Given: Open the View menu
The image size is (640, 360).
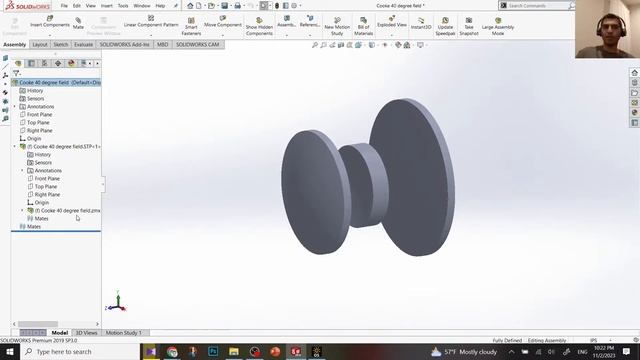Looking at the screenshot, I should coord(91,6).
